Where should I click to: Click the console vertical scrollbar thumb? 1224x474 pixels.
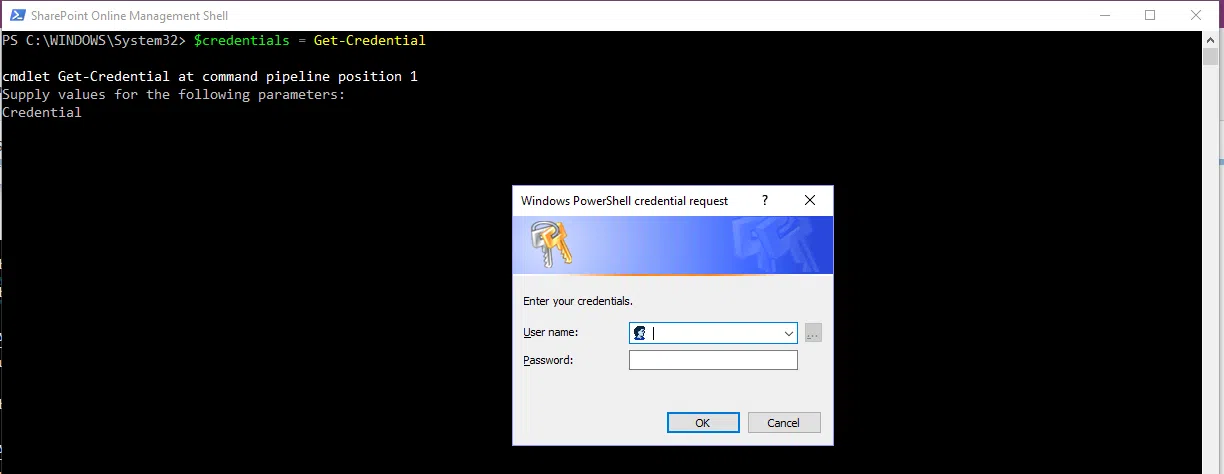click(x=1211, y=56)
